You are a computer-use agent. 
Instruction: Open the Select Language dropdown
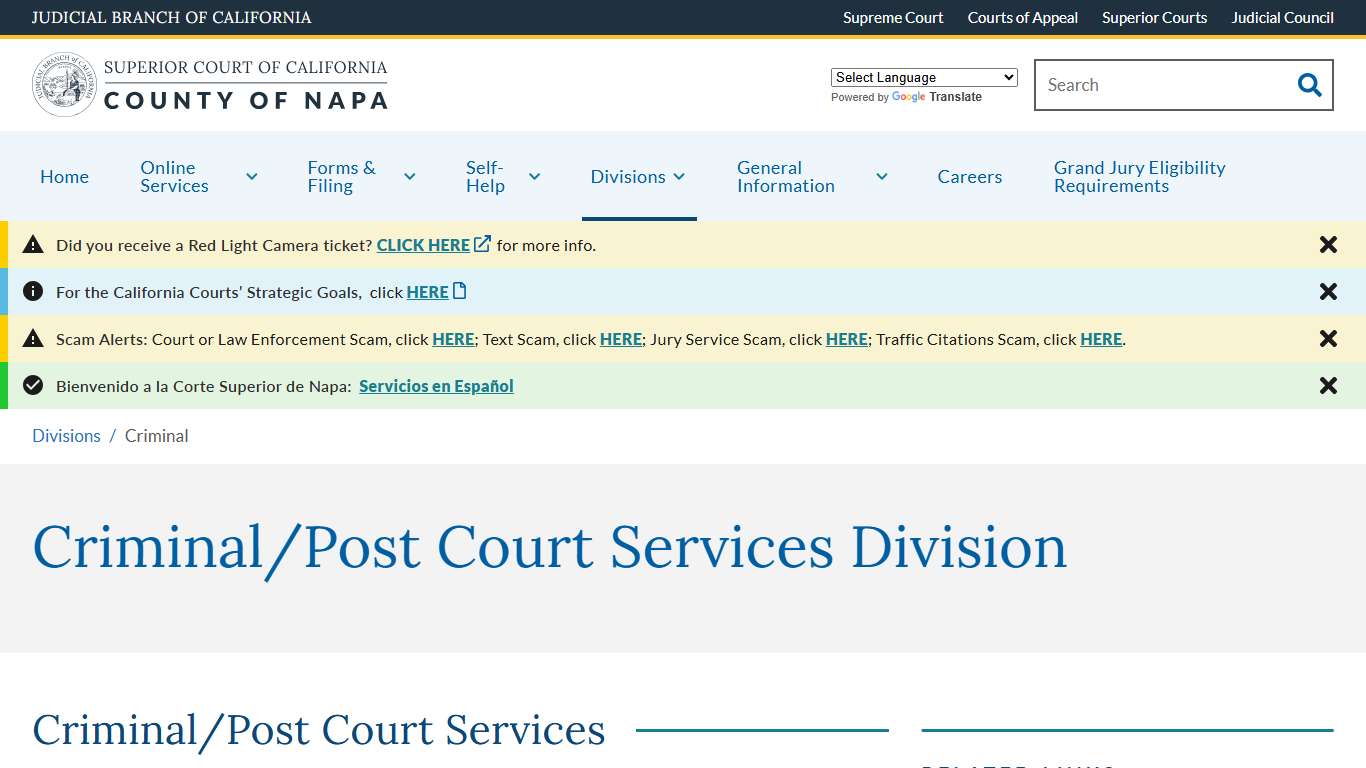[923, 77]
